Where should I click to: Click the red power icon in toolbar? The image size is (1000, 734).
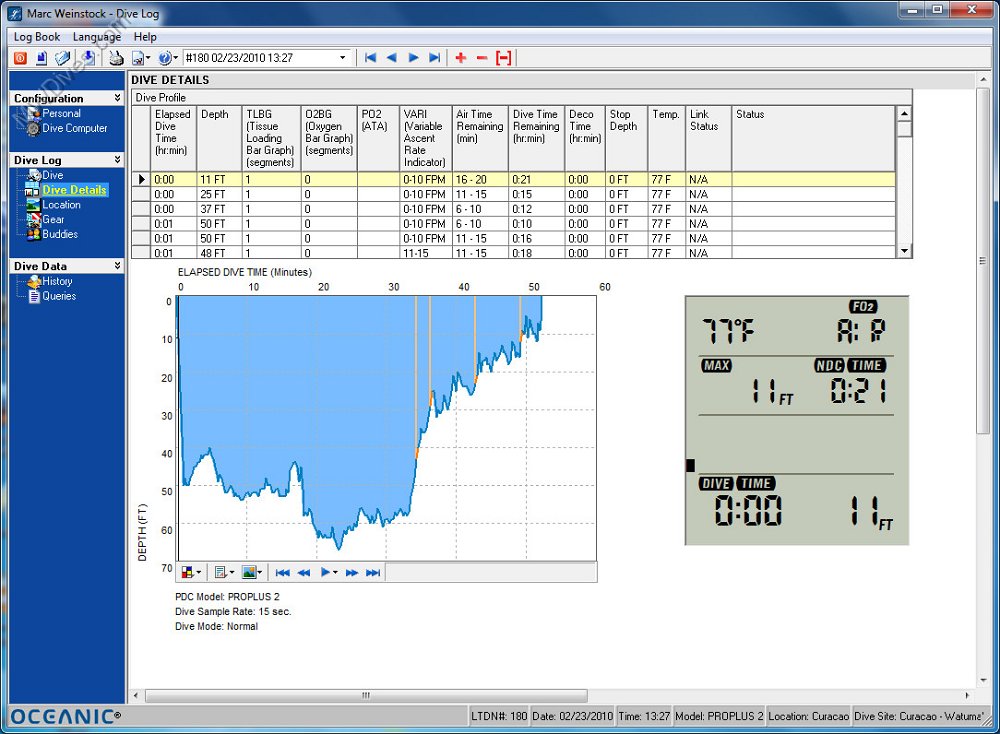click(x=20, y=58)
